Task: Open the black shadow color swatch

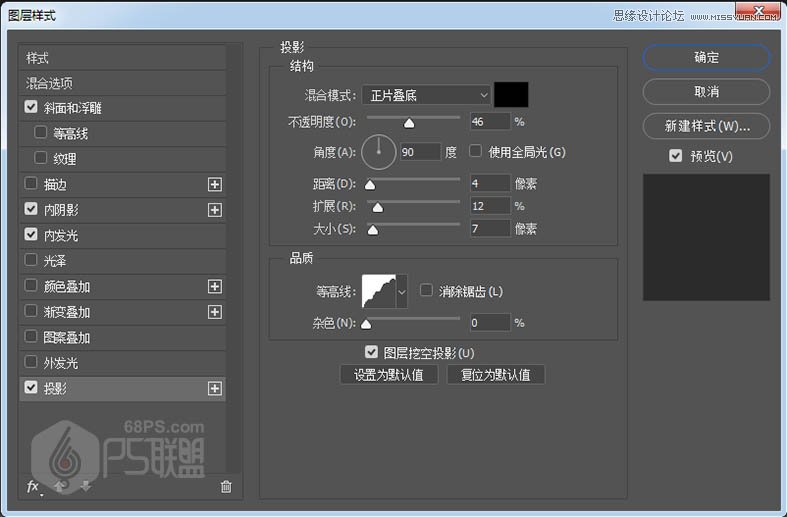Action: tap(511, 95)
